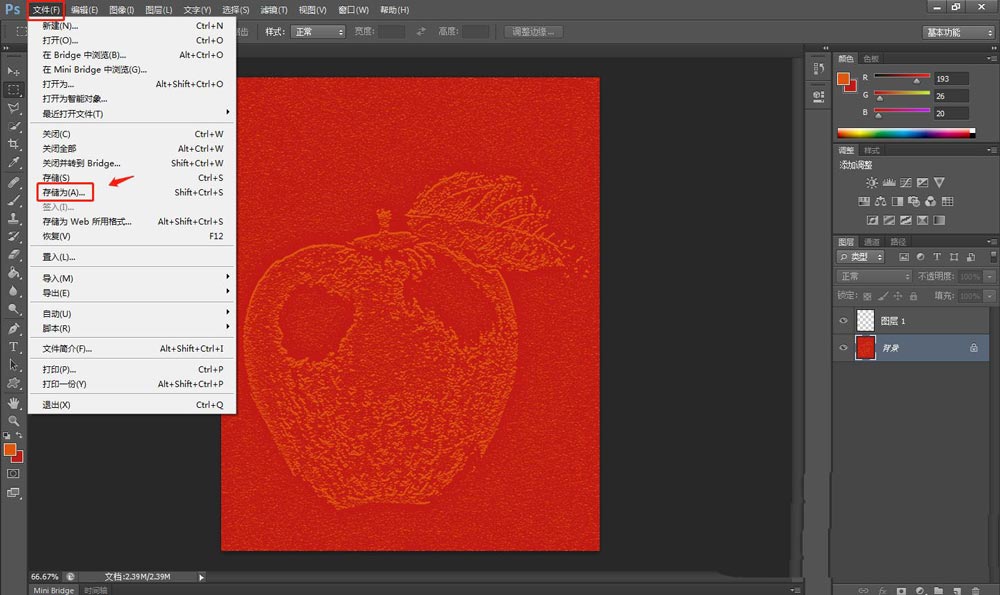Select the Move tool in the toolbox
The height and width of the screenshot is (595, 1000).
[x=14, y=72]
